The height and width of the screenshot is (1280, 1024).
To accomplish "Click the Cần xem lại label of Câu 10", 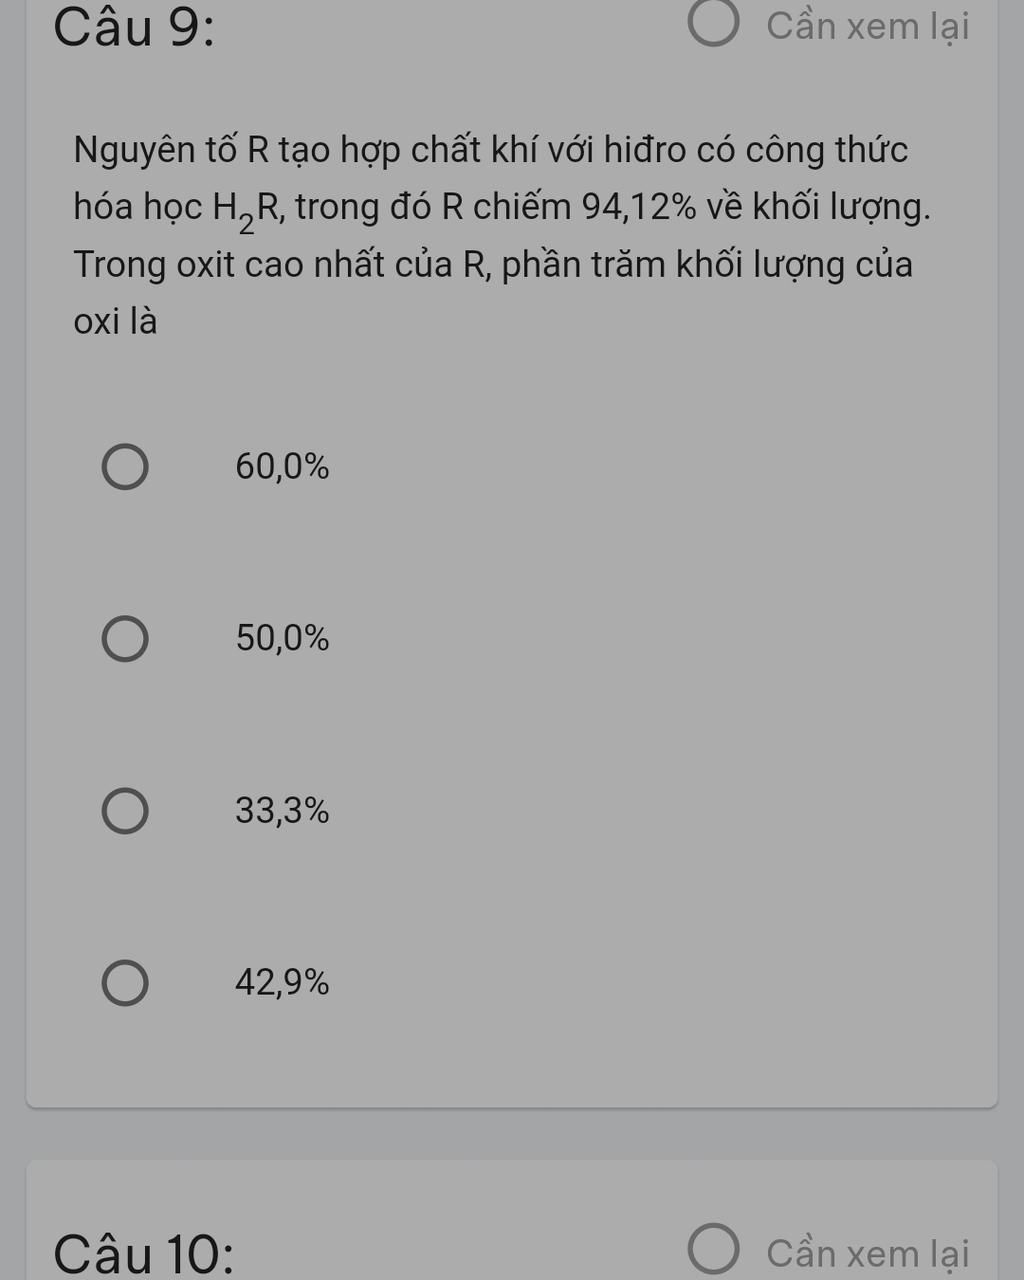I will 868,1254.
